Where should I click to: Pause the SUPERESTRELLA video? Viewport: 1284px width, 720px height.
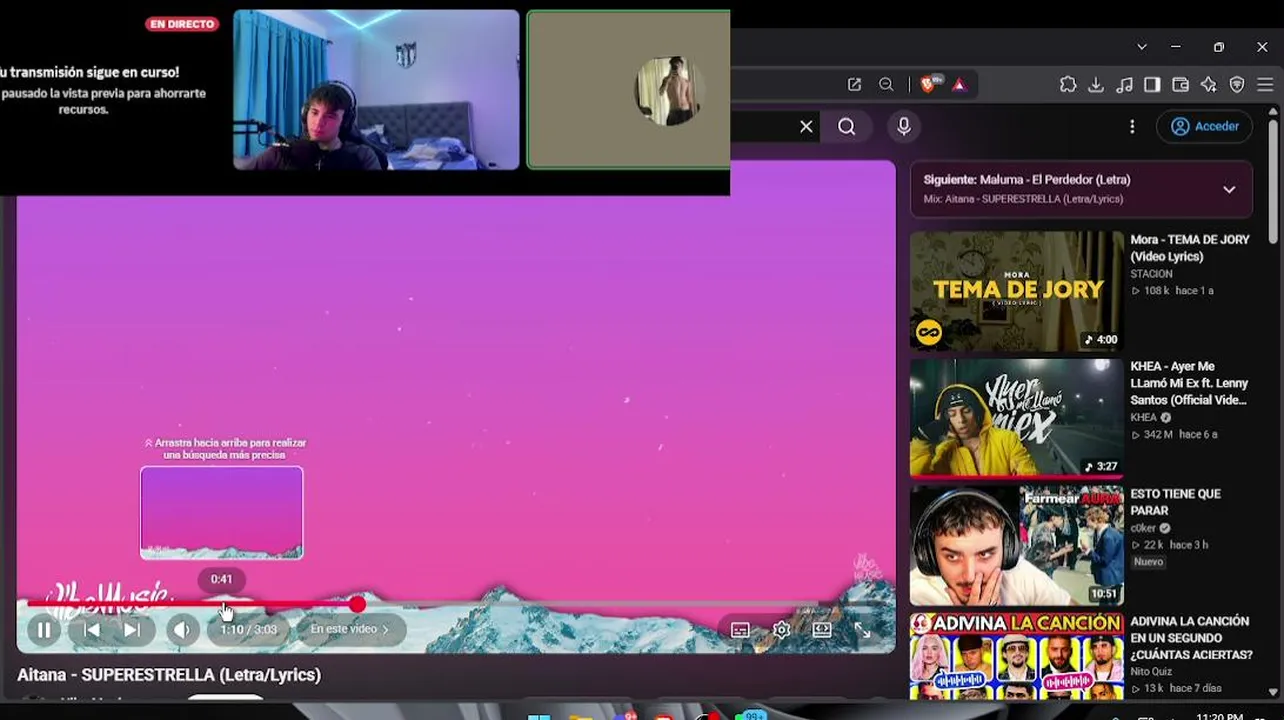point(44,630)
